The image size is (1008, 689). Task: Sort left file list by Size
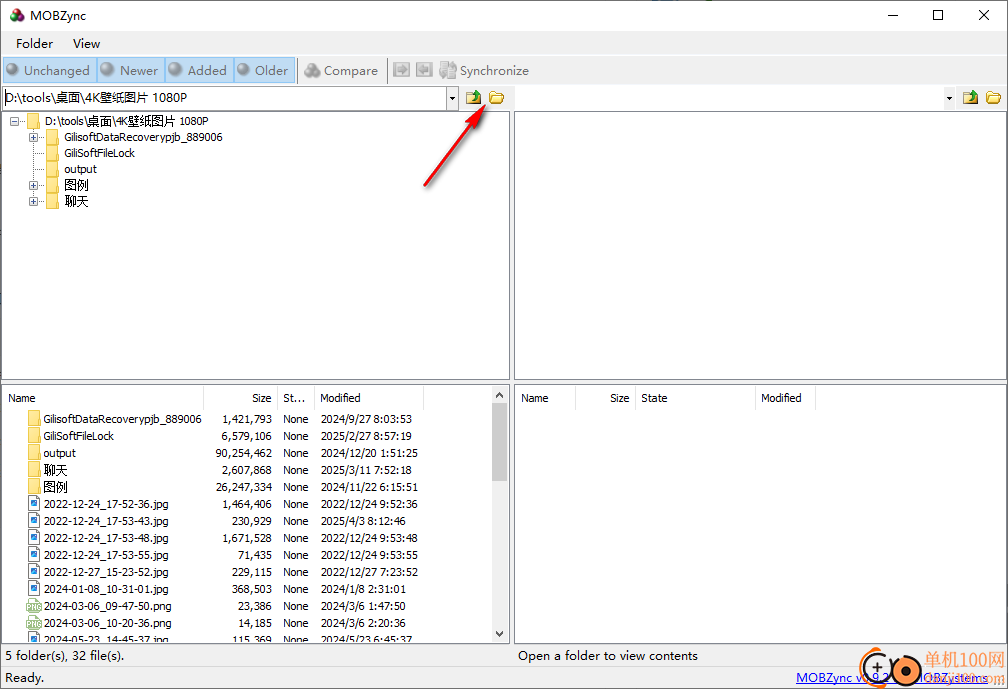(240, 398)
